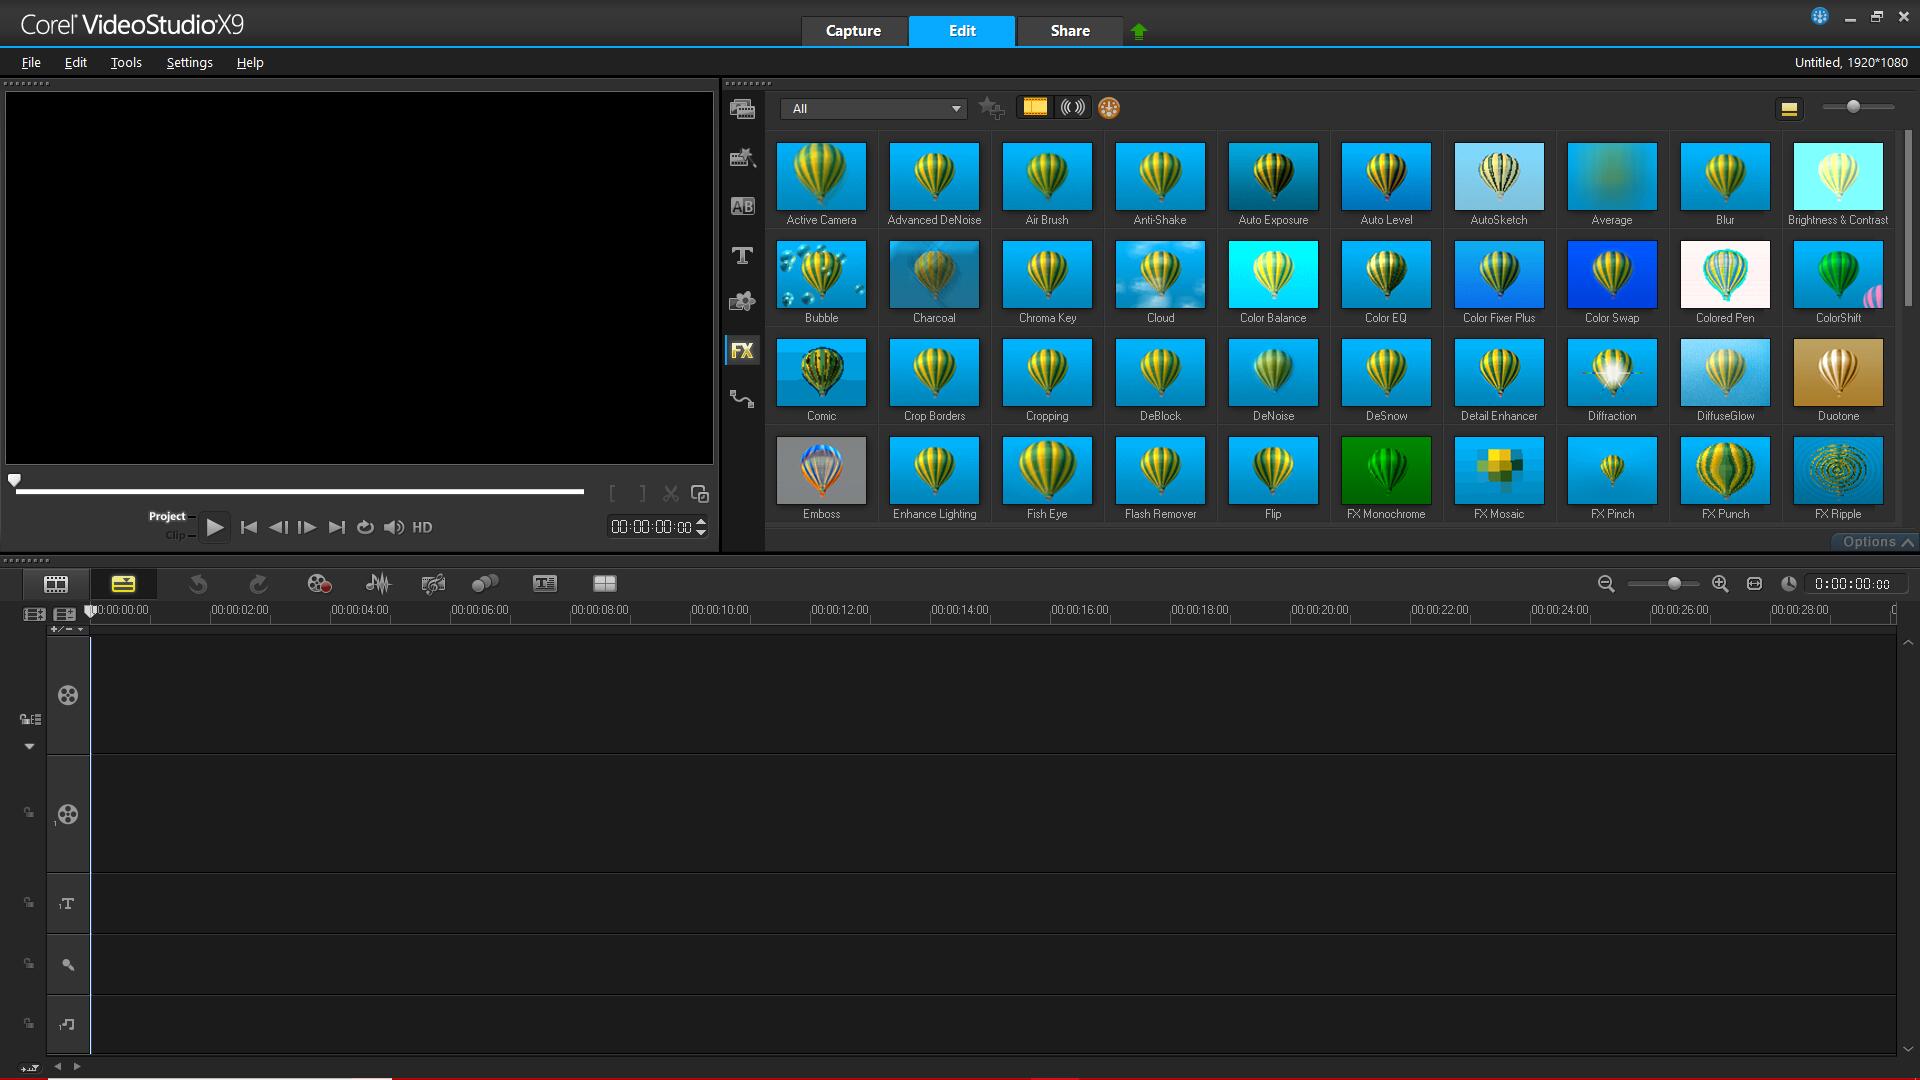The image size is (1920, 1080).
Task: Click the Record/Capture Option icon
Action: coord(319,583)
